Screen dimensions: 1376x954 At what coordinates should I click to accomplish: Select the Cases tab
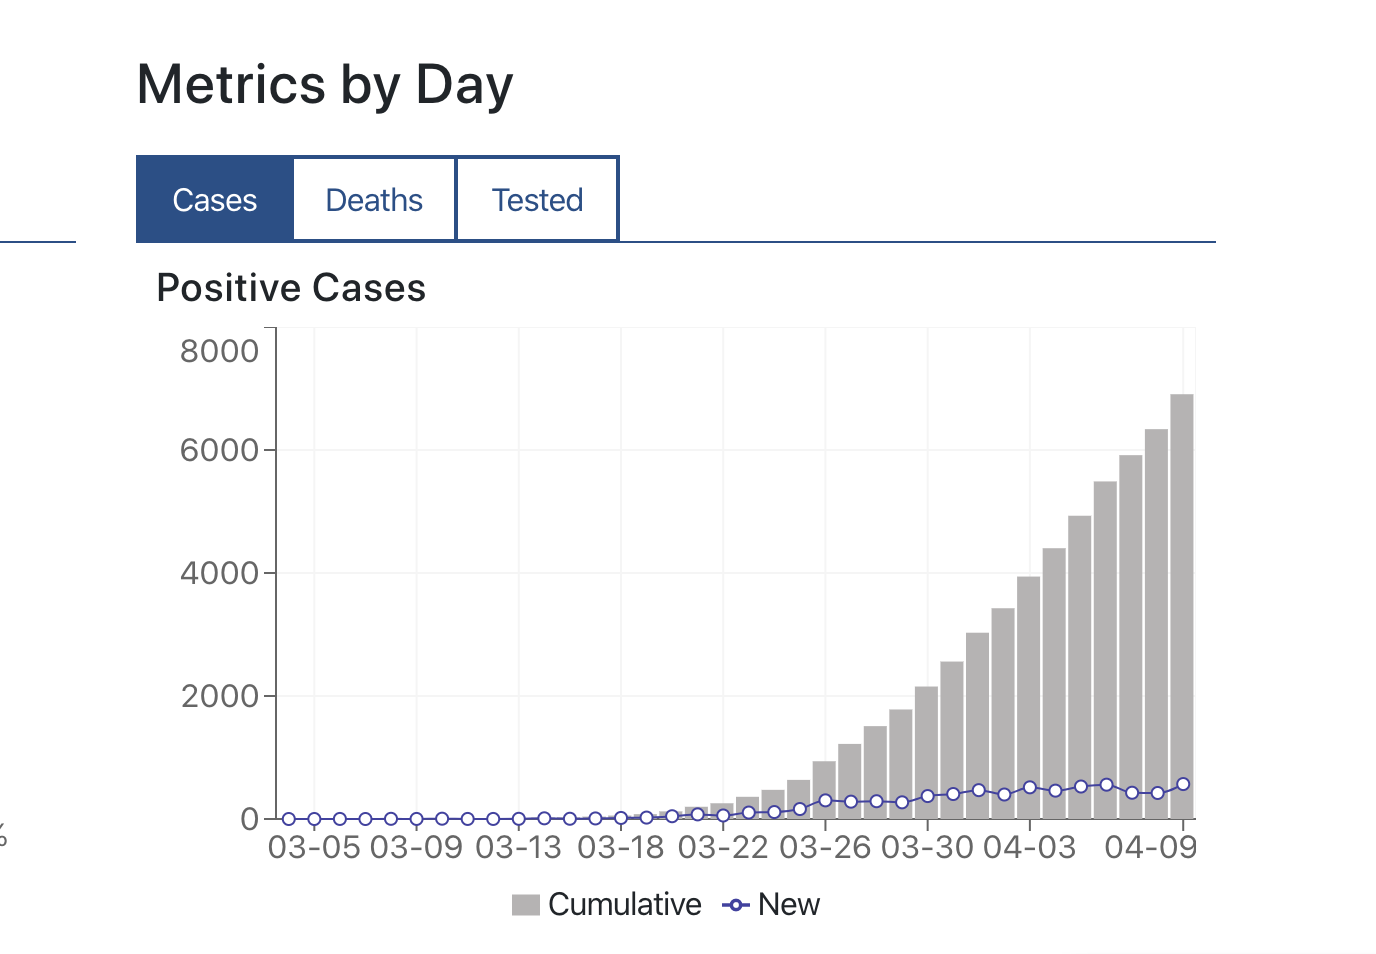click(x=215, y=200)
